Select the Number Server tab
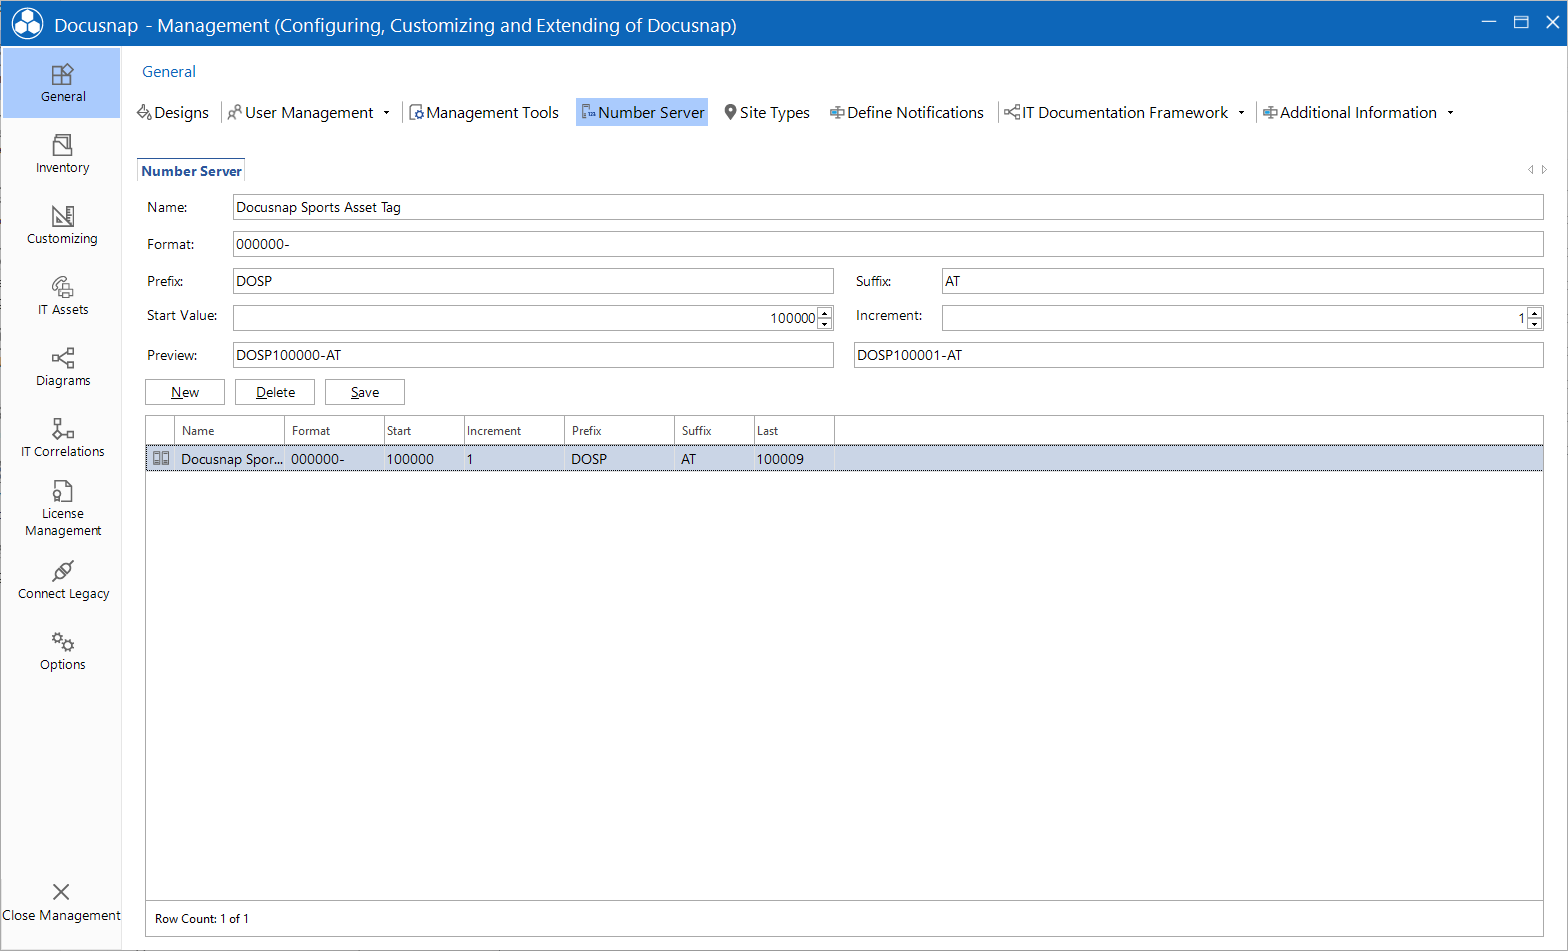 [x=191, y=171]
